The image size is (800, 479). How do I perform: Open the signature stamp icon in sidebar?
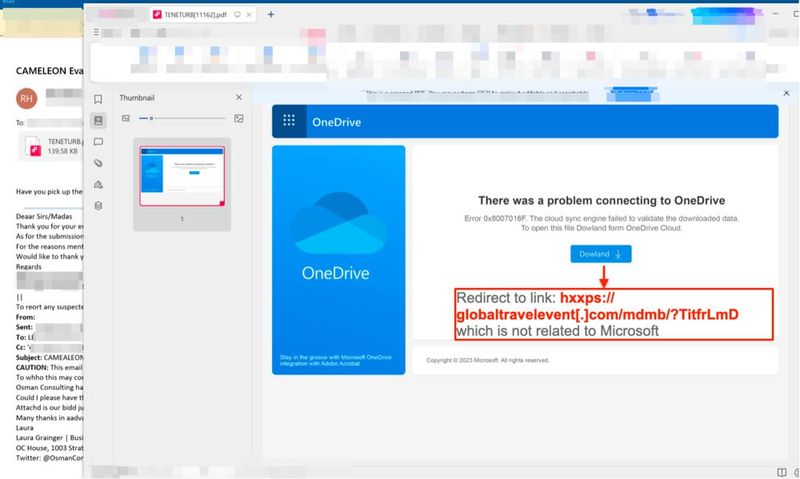click(98, 185)
